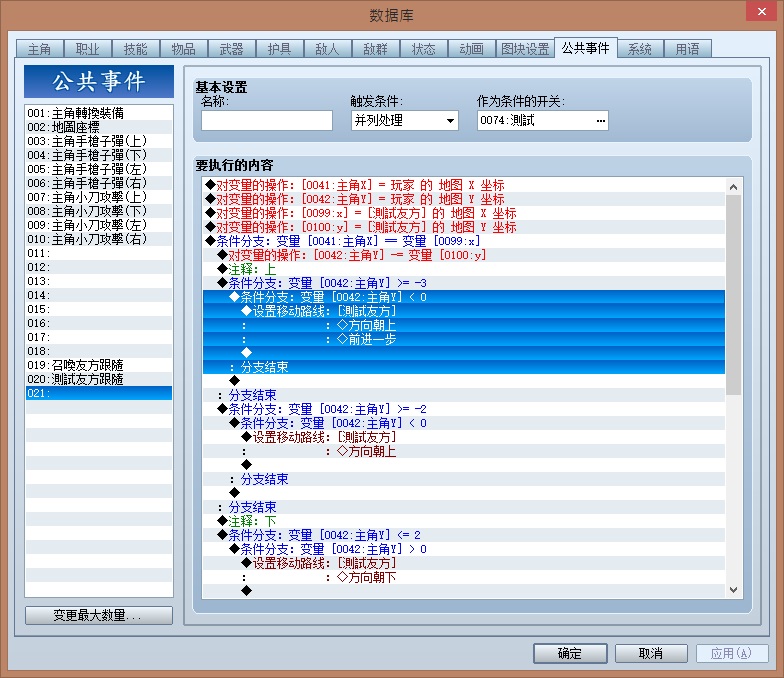This screenshot has height=678, width=784.
Task: Select the highlighted event slot 021
Action: [x=98, y=393]
